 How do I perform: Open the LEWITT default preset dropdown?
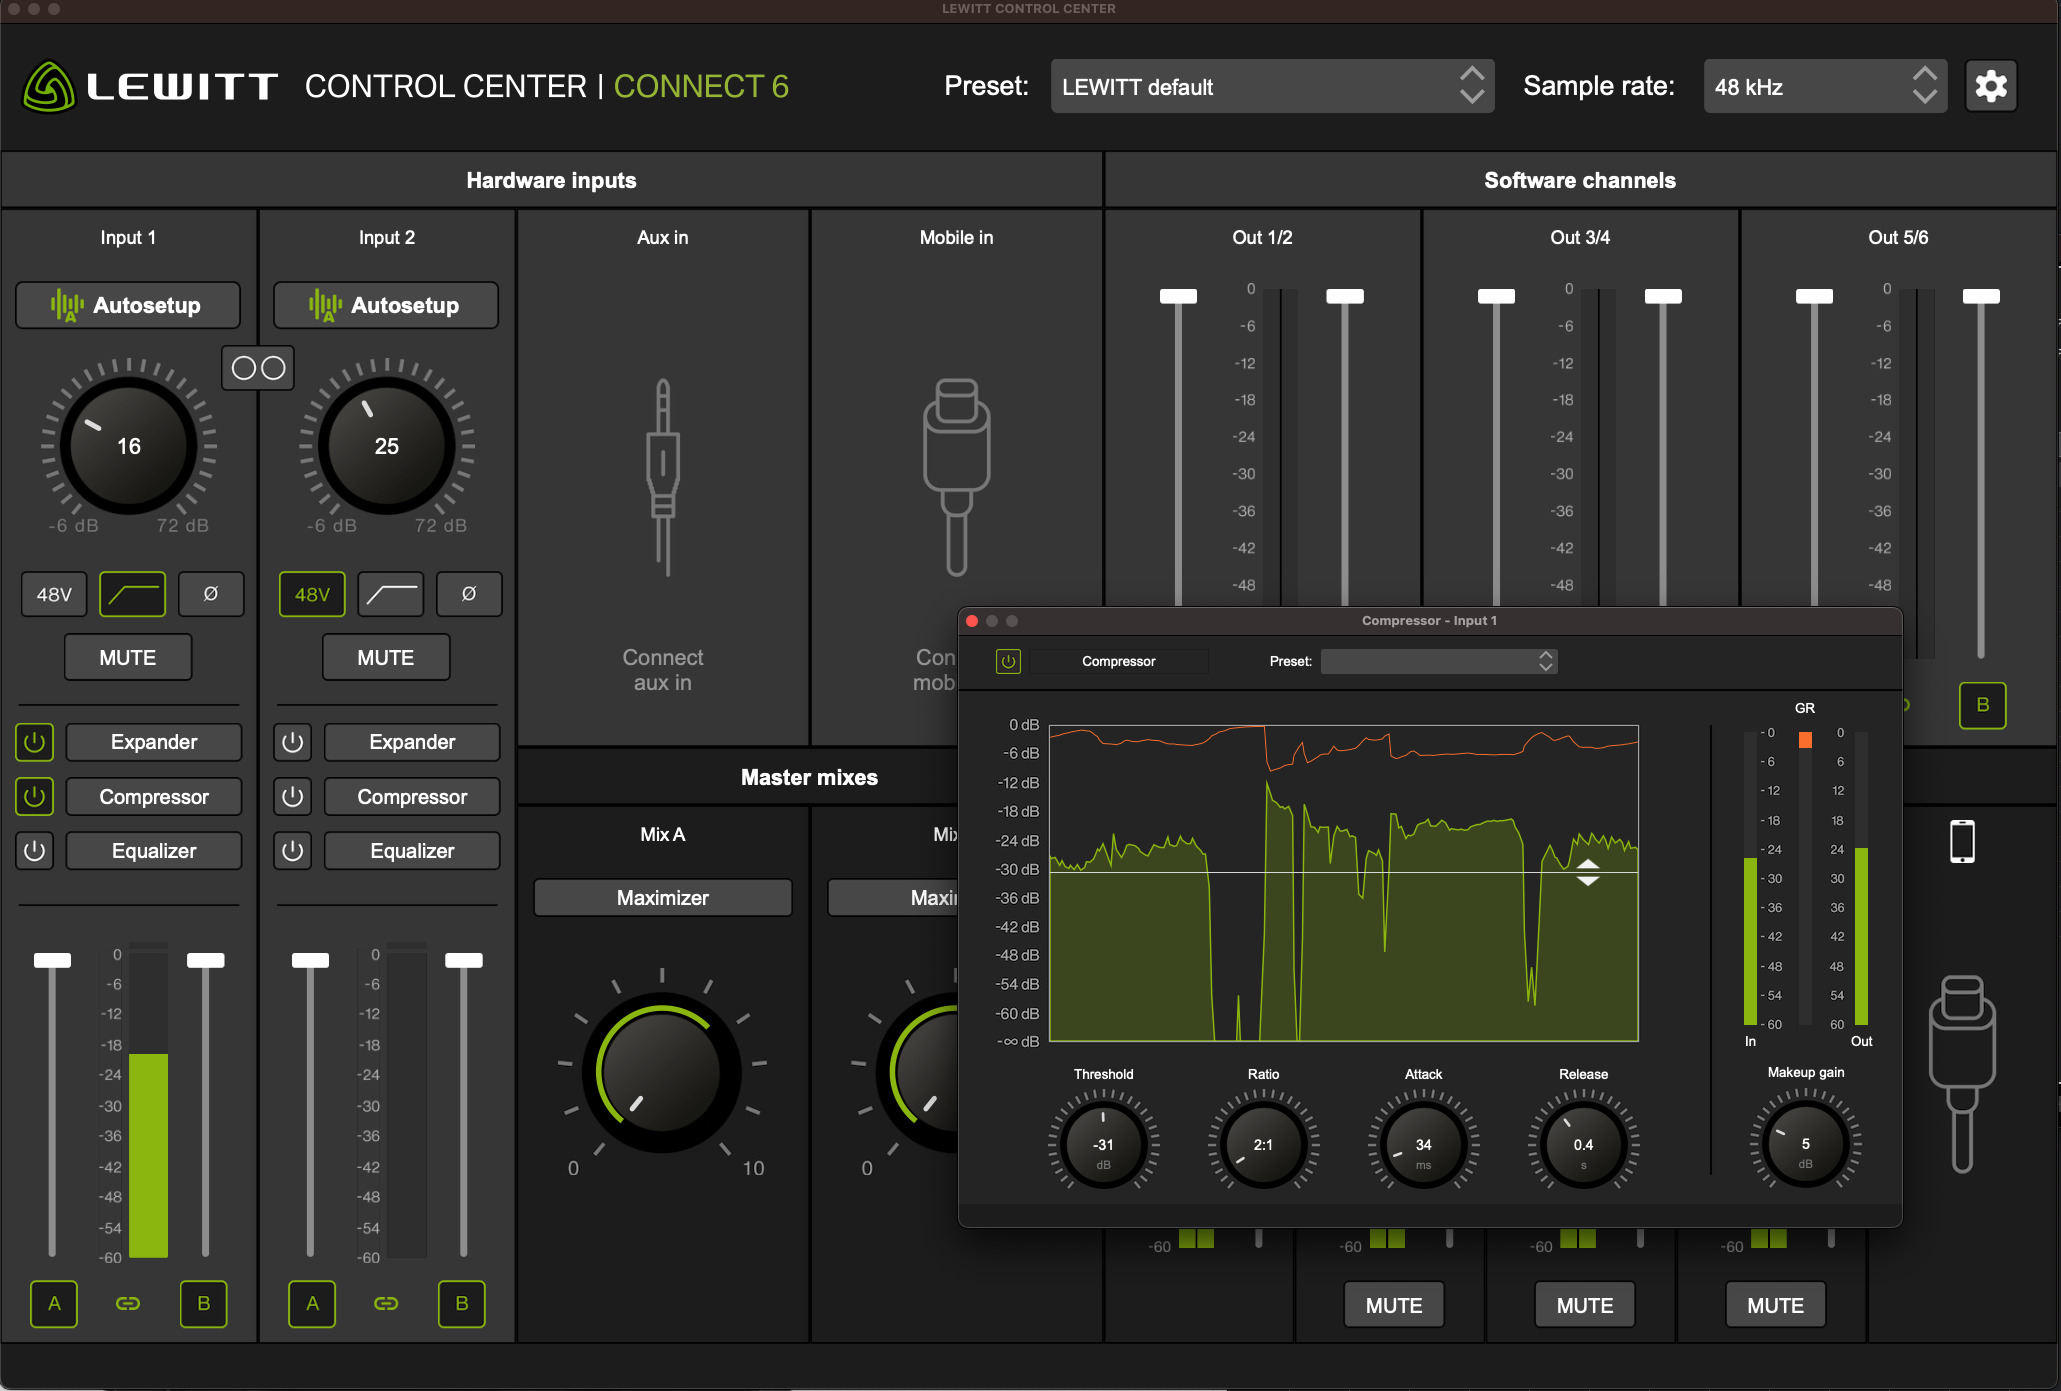point(1271,86)
